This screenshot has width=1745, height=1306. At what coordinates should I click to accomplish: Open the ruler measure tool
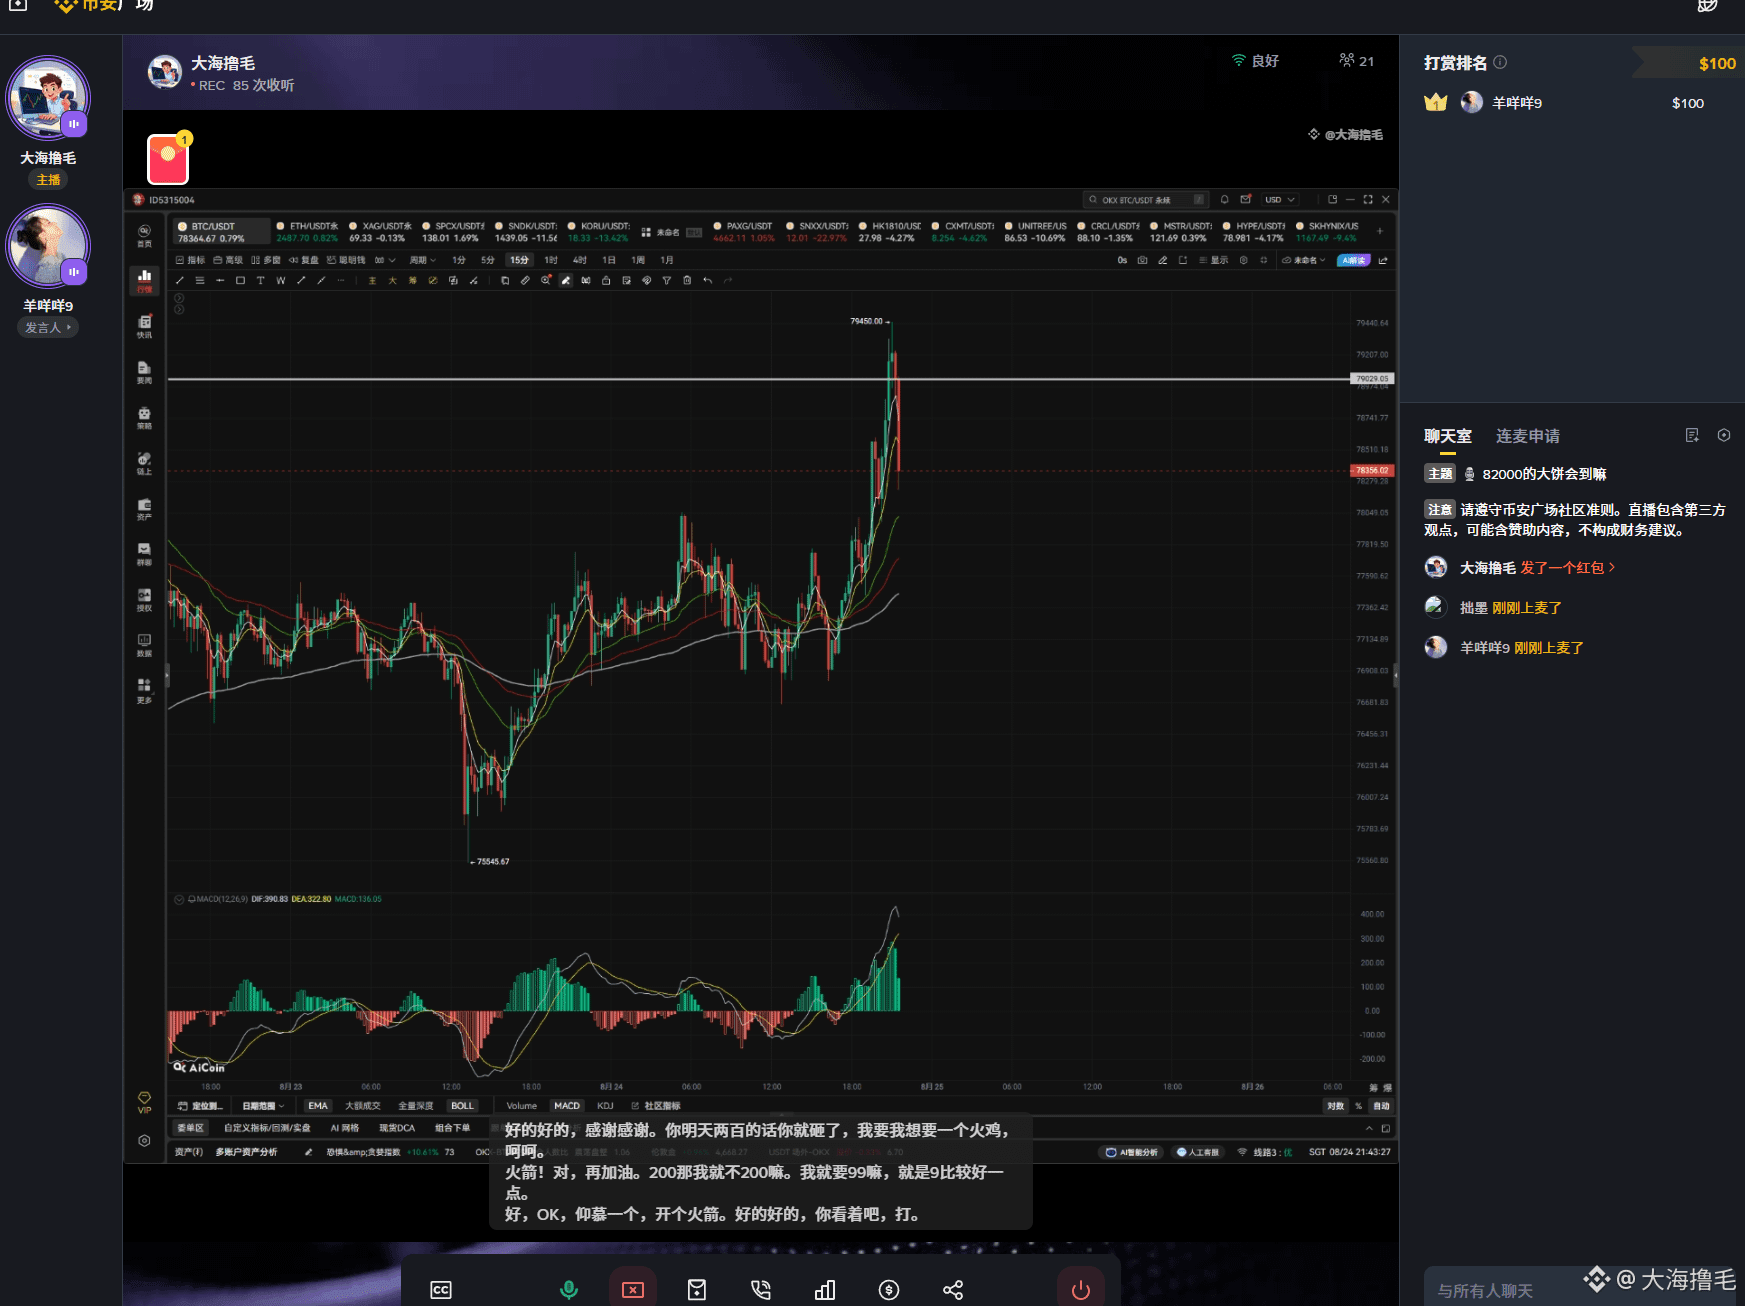click(x=525, y=281)
